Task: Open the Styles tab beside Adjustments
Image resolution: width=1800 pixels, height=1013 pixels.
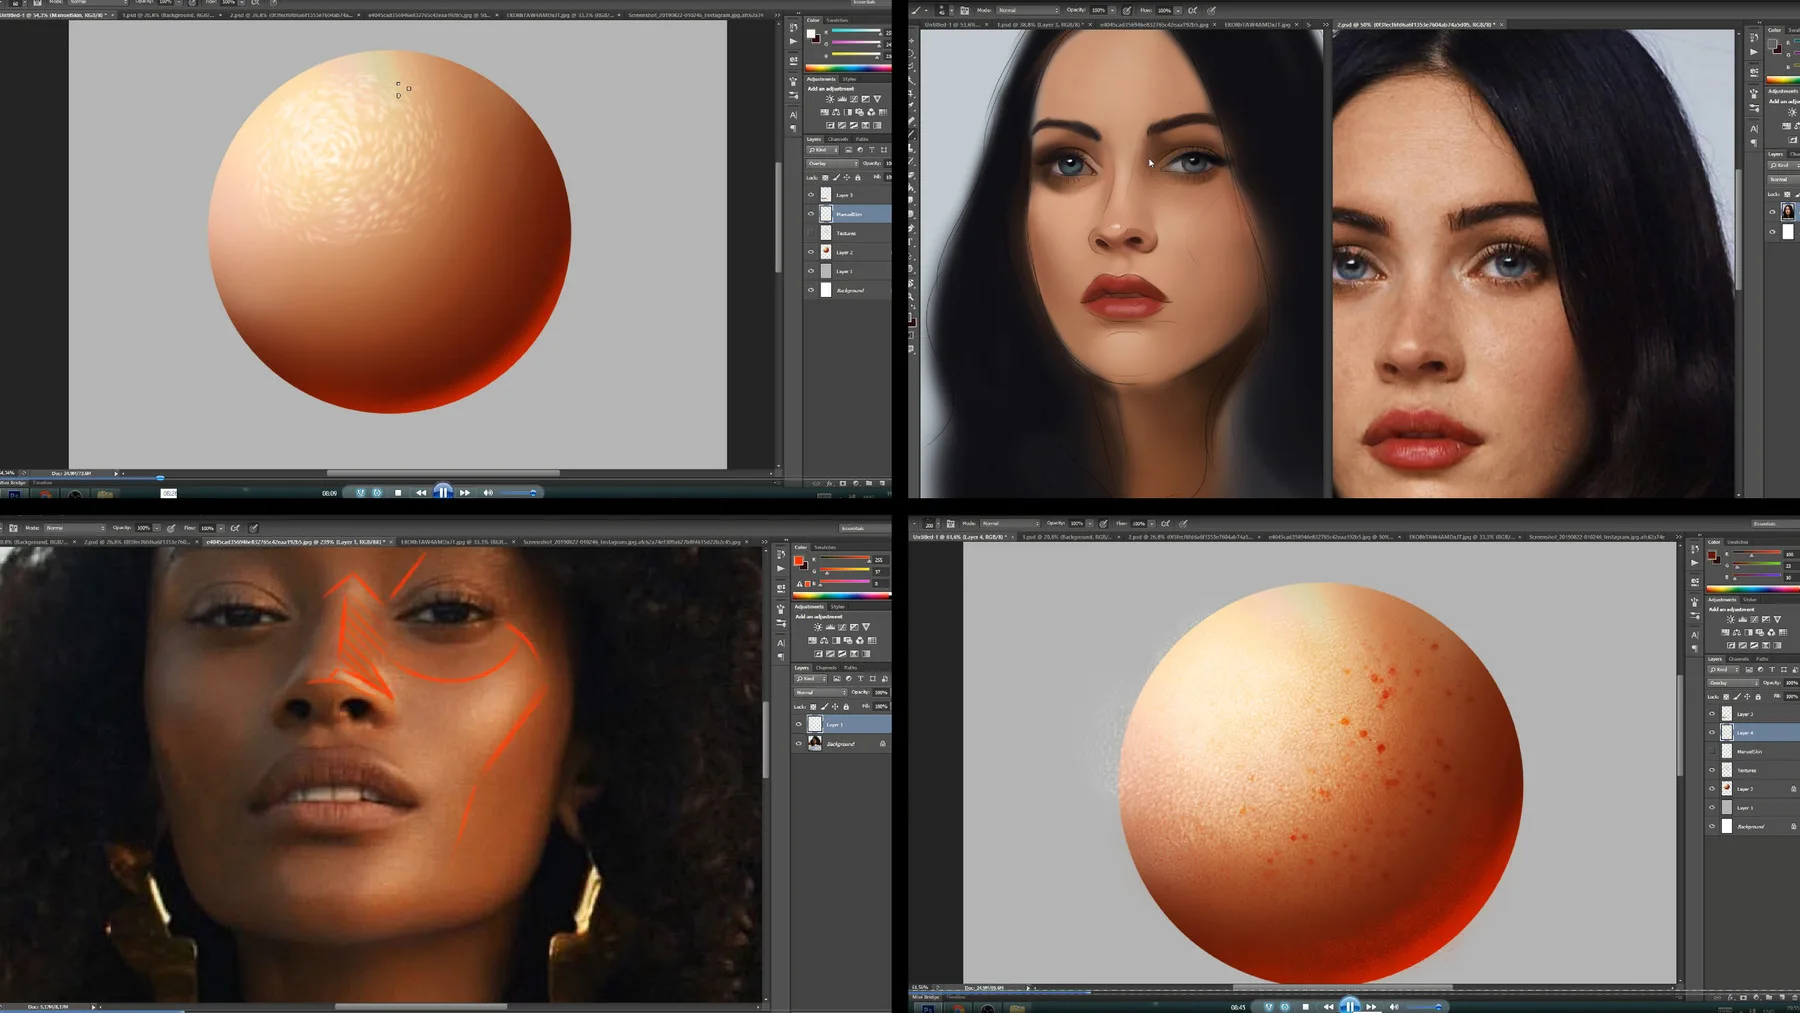Action: [x=850, y=79]
